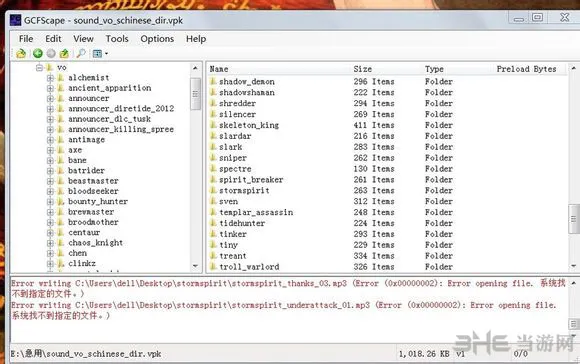Collapse the vo tree node
This screenshot has width=580, height=364.
click(40, 68)
